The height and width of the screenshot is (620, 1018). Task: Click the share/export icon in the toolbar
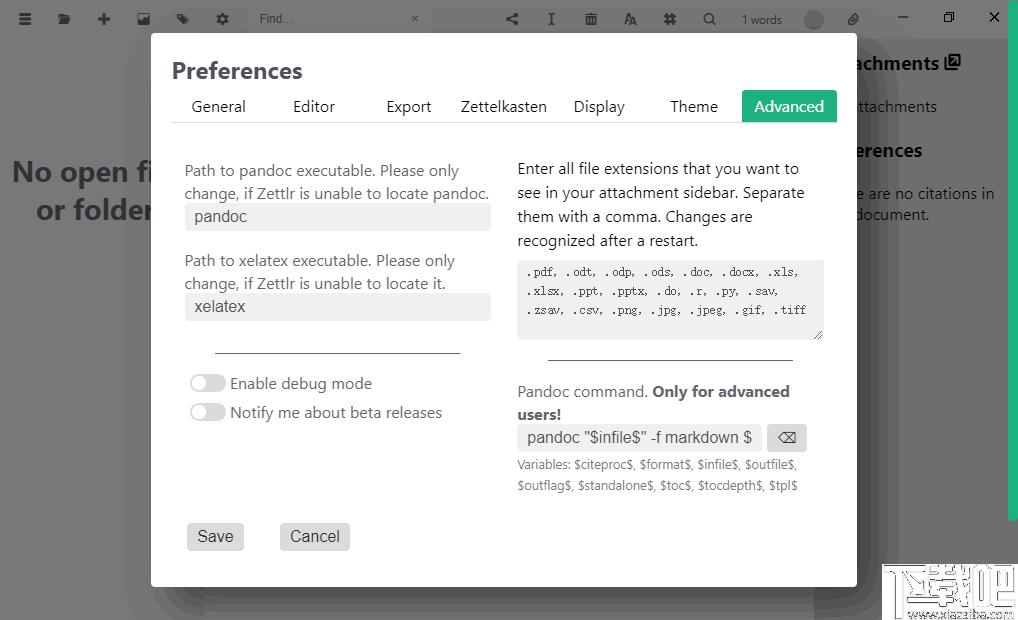pos(512,19)
